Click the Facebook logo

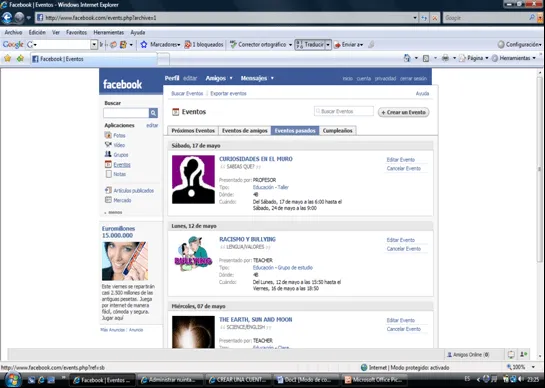click(122, 84)
